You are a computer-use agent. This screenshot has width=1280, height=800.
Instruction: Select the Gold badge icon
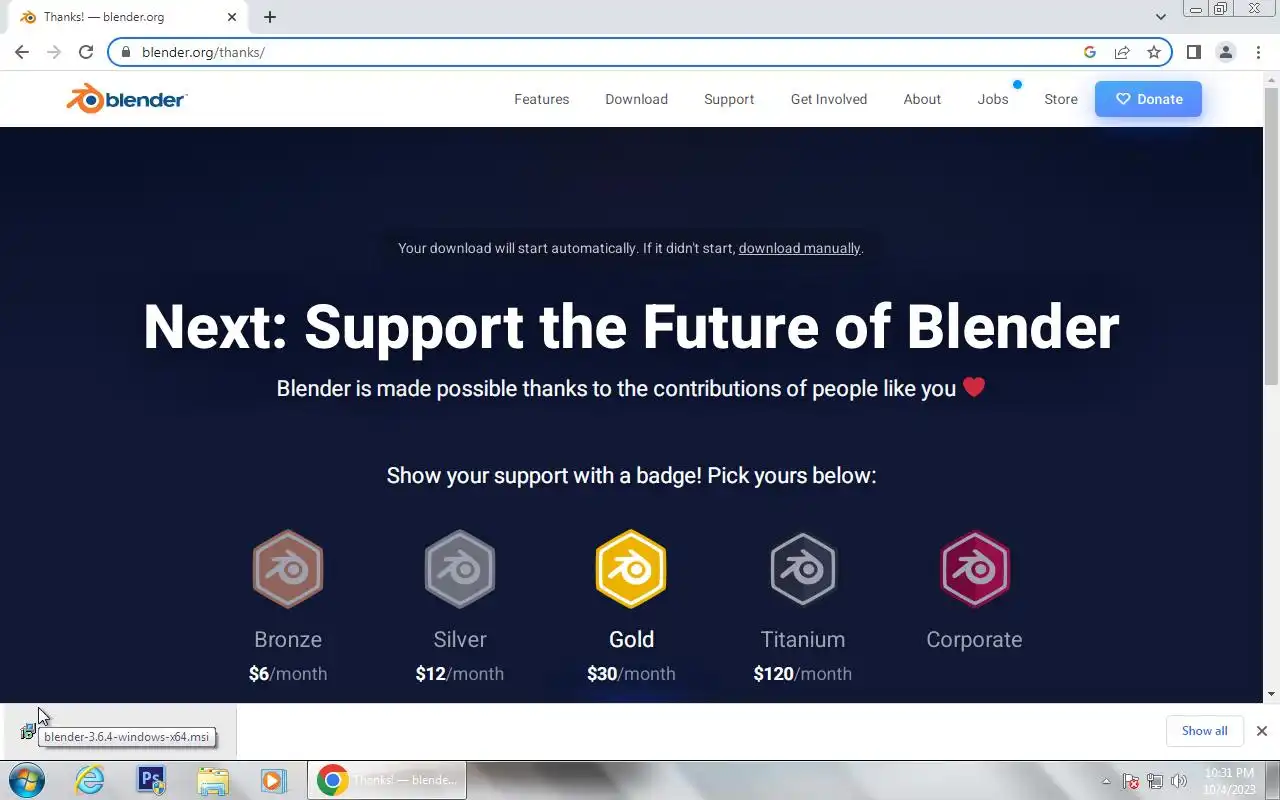(631, 569)
